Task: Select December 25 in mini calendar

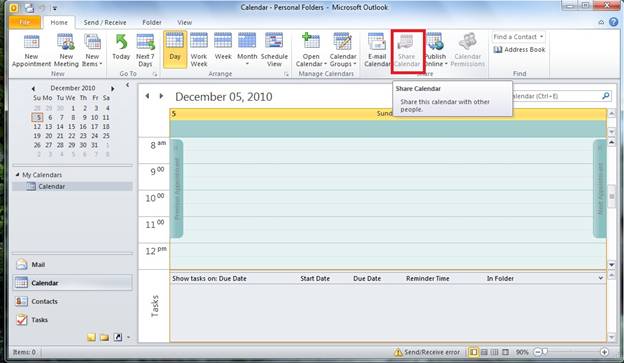Action: [x=106, y=136]
